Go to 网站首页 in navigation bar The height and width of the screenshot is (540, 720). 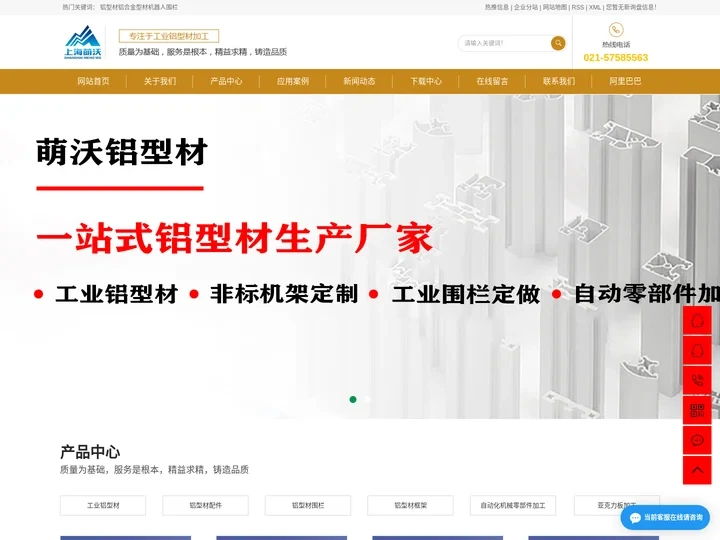(93, 81)
